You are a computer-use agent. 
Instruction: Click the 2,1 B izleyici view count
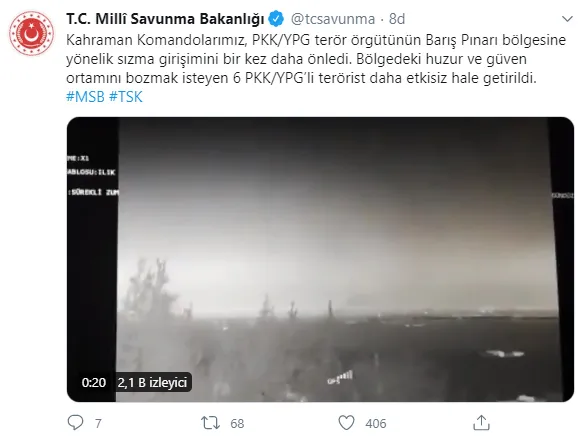pyautogui.click(x=152, y=382)
